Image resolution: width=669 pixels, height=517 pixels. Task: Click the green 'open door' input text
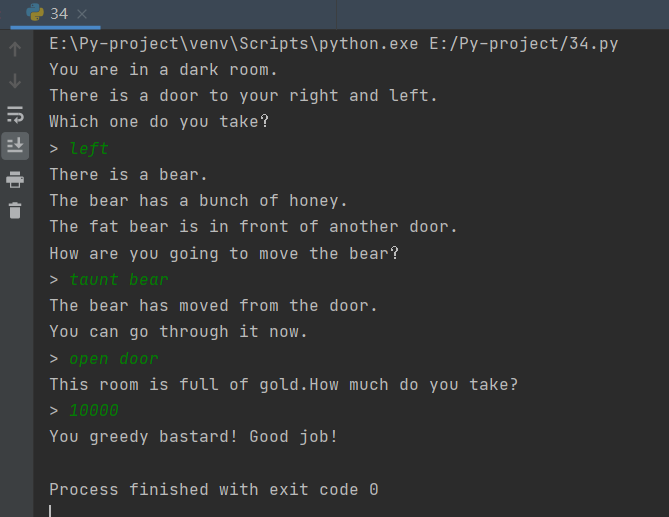(113, 359)
